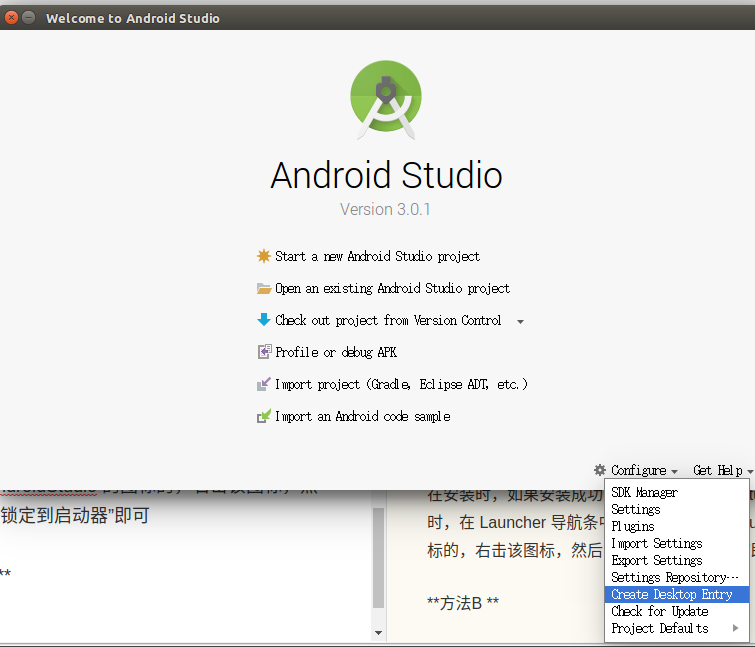755x647 pixels.
Task: Choose Create Desktop Entry menu item
Action: 677,594
